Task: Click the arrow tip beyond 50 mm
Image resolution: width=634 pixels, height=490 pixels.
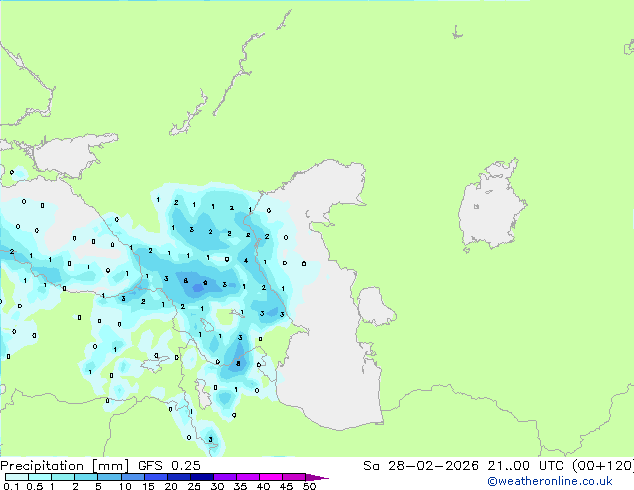Action: click(x=317, y=477)
